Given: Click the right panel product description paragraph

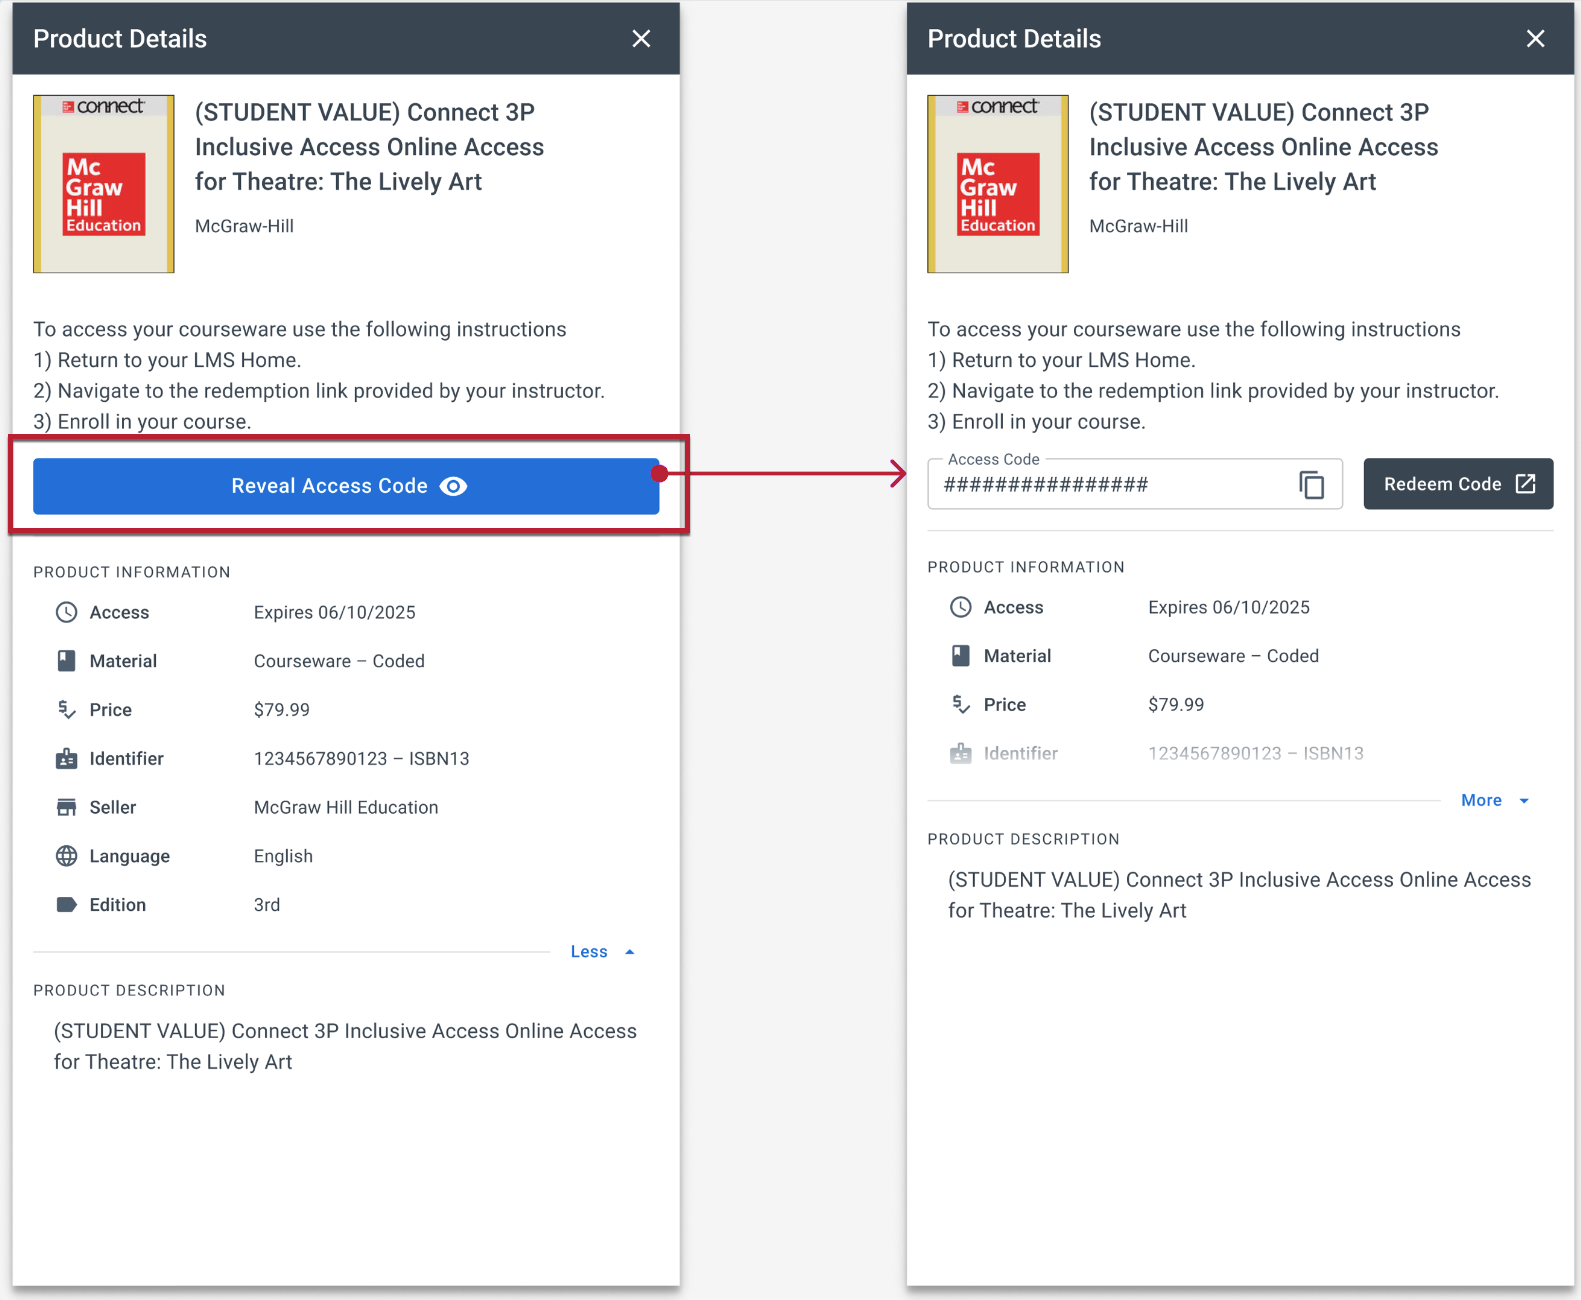Looking at the screenshot, I should pyautogui.click(x=1239, y=895).
